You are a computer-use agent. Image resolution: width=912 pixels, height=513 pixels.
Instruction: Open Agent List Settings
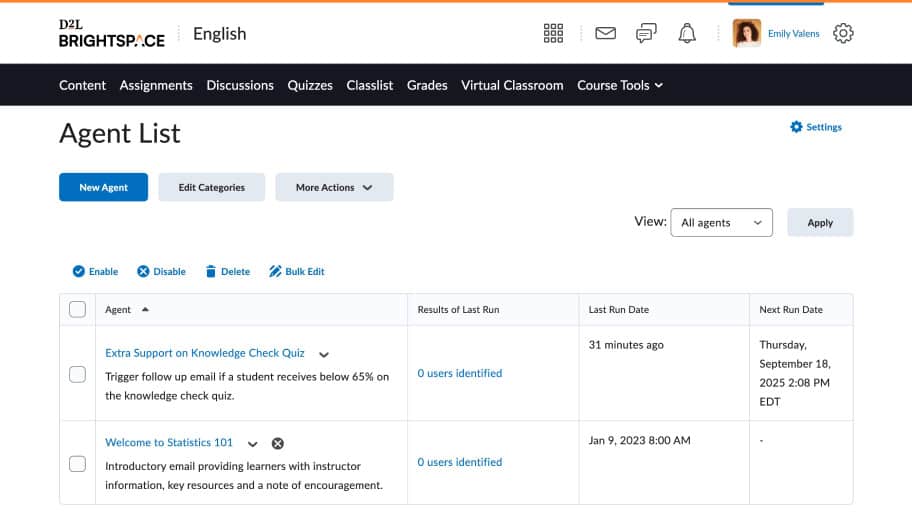pyautogui.click(x=816, y=127)
